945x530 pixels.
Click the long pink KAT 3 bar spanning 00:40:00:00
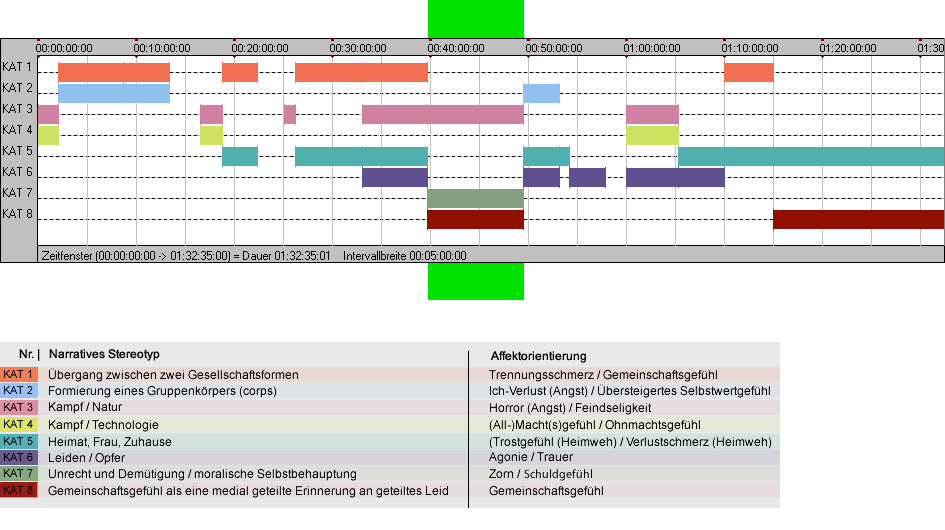coord(443,115)
